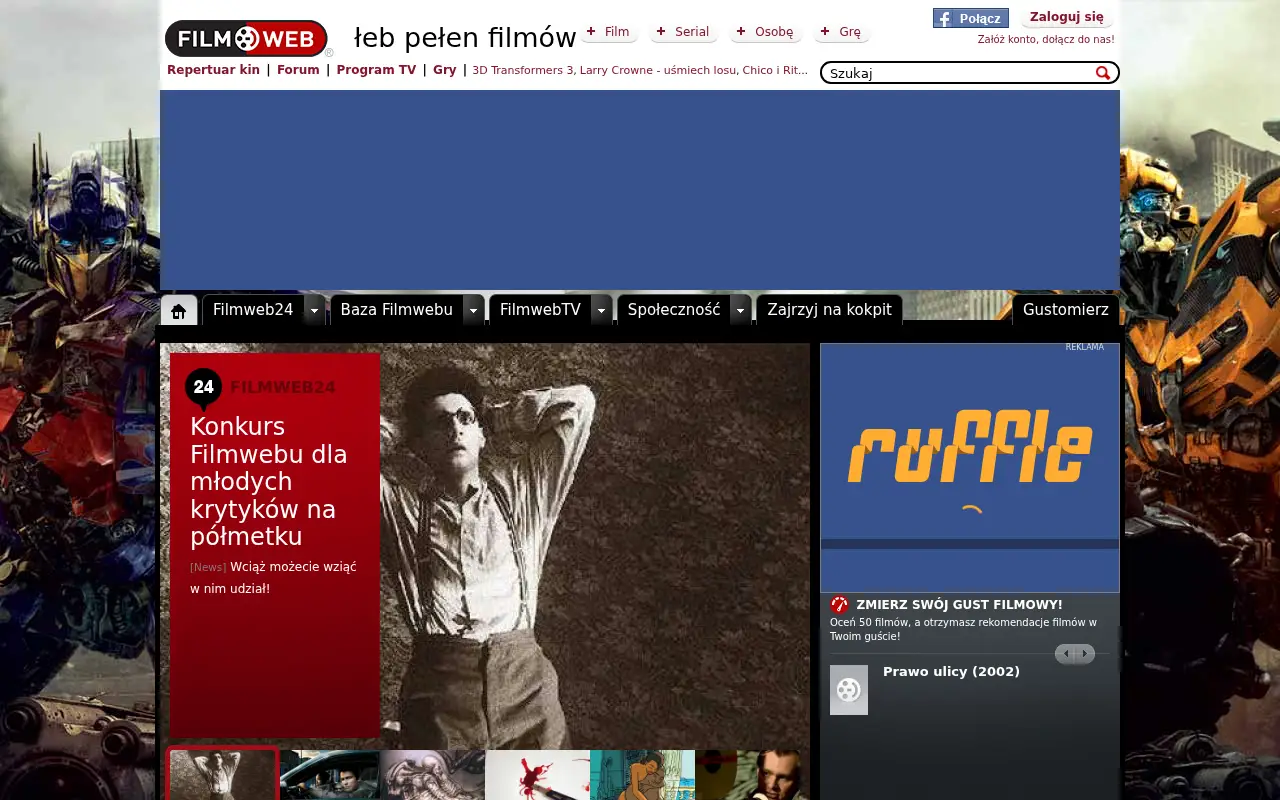Add Grę with plus button
Viewport: 1280px width, 800px height.
[x=842, y=32]
